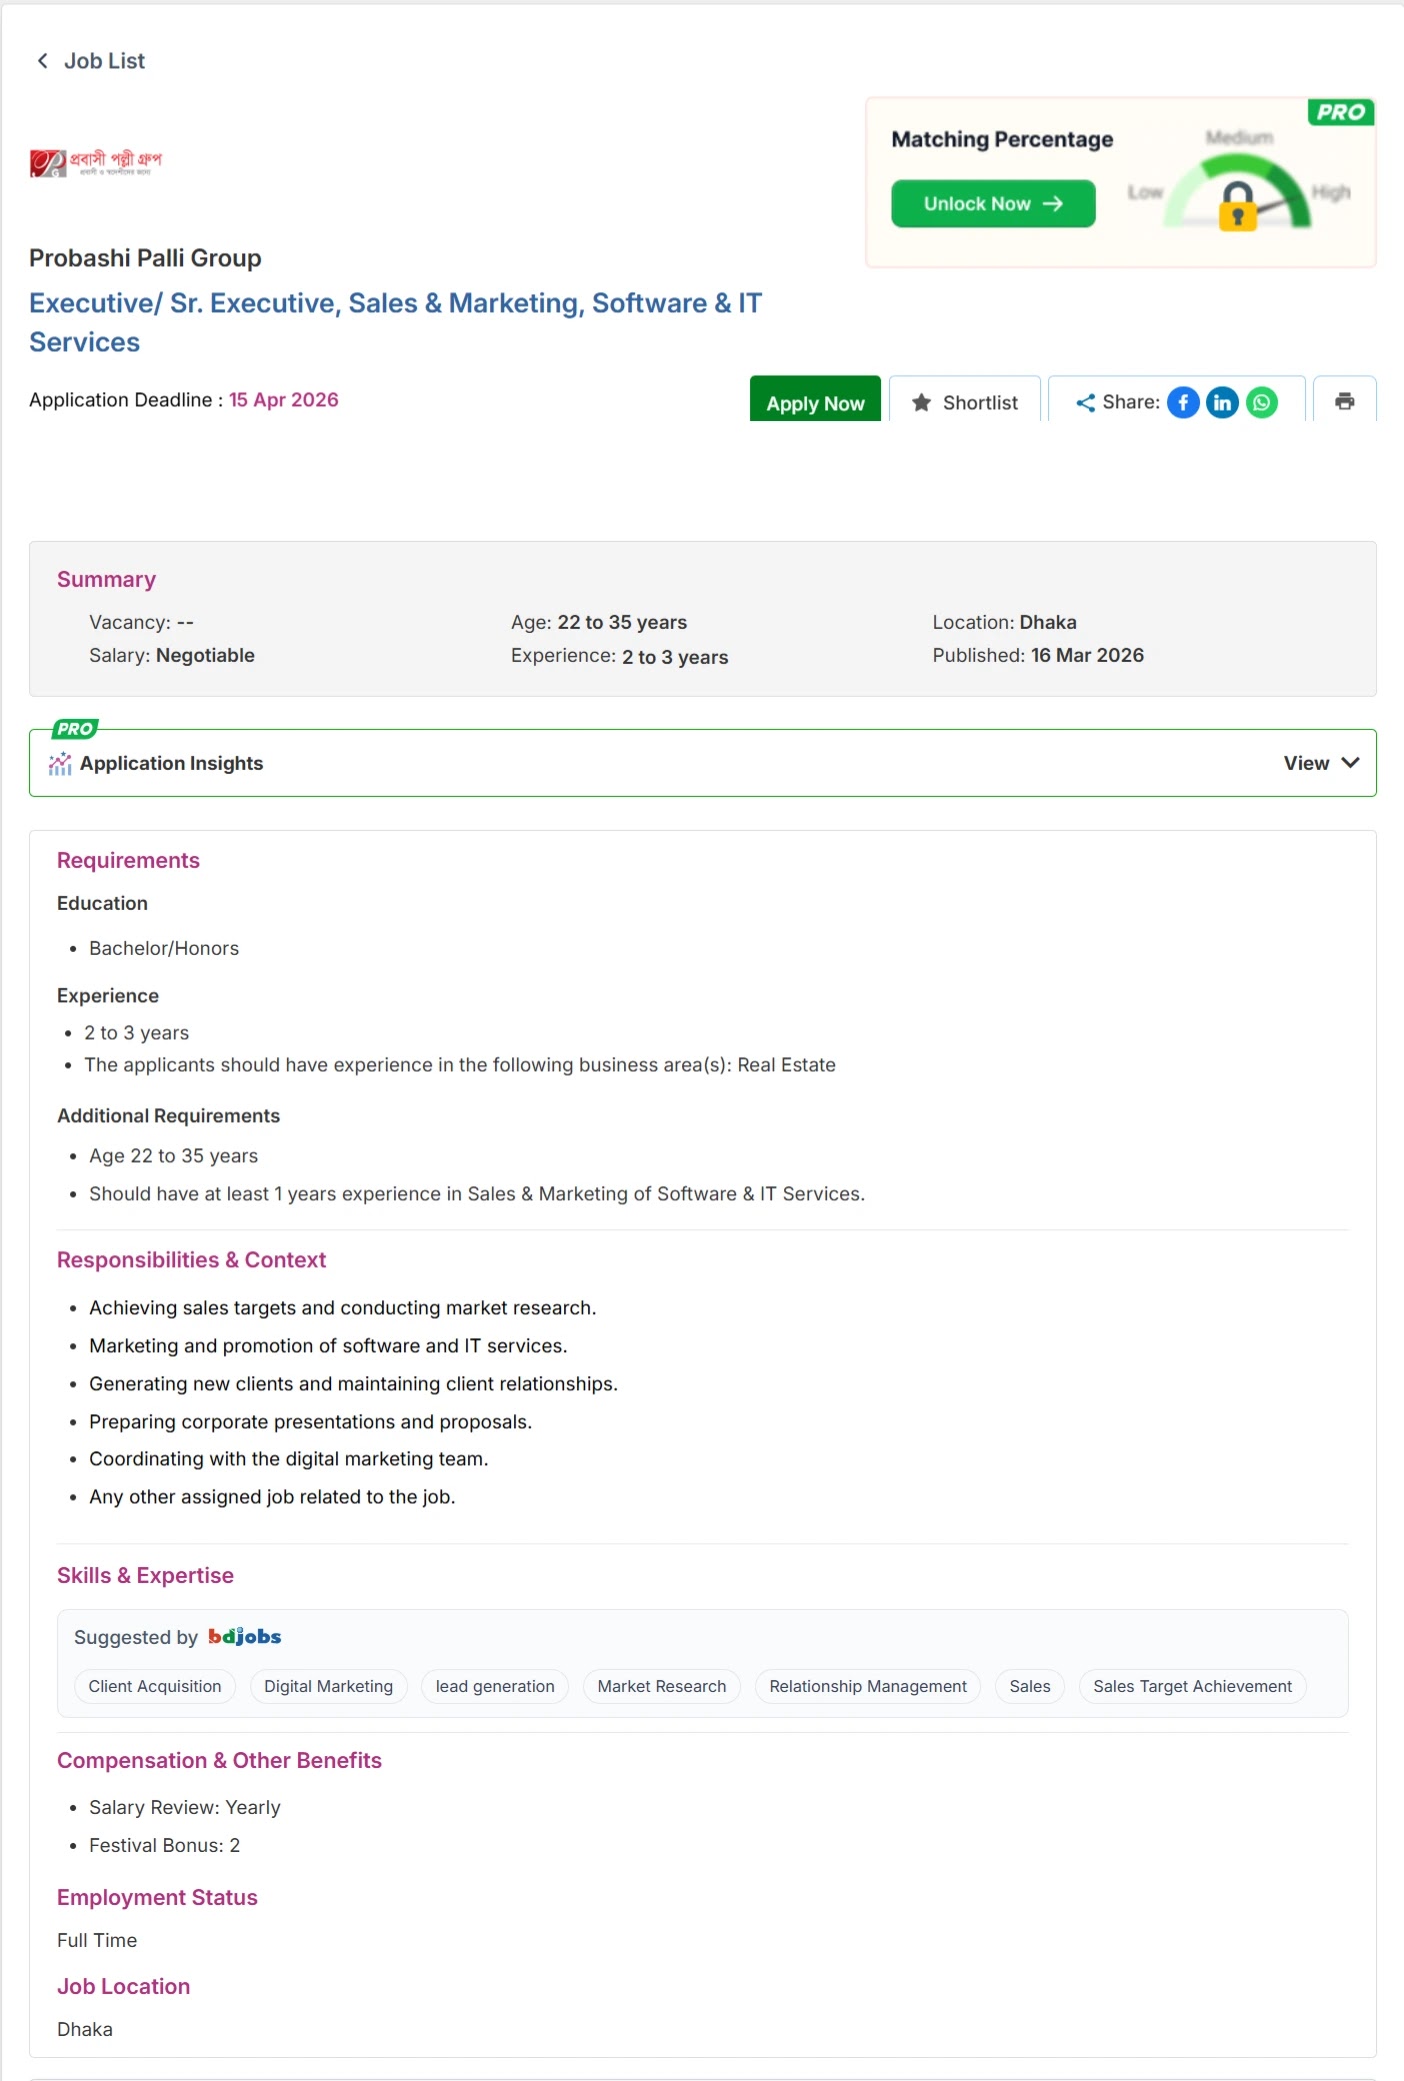Select the Market Research skill tag
Image resolution: width=1404 pixels, height=2081 pixels.
tap(662, 1686)
